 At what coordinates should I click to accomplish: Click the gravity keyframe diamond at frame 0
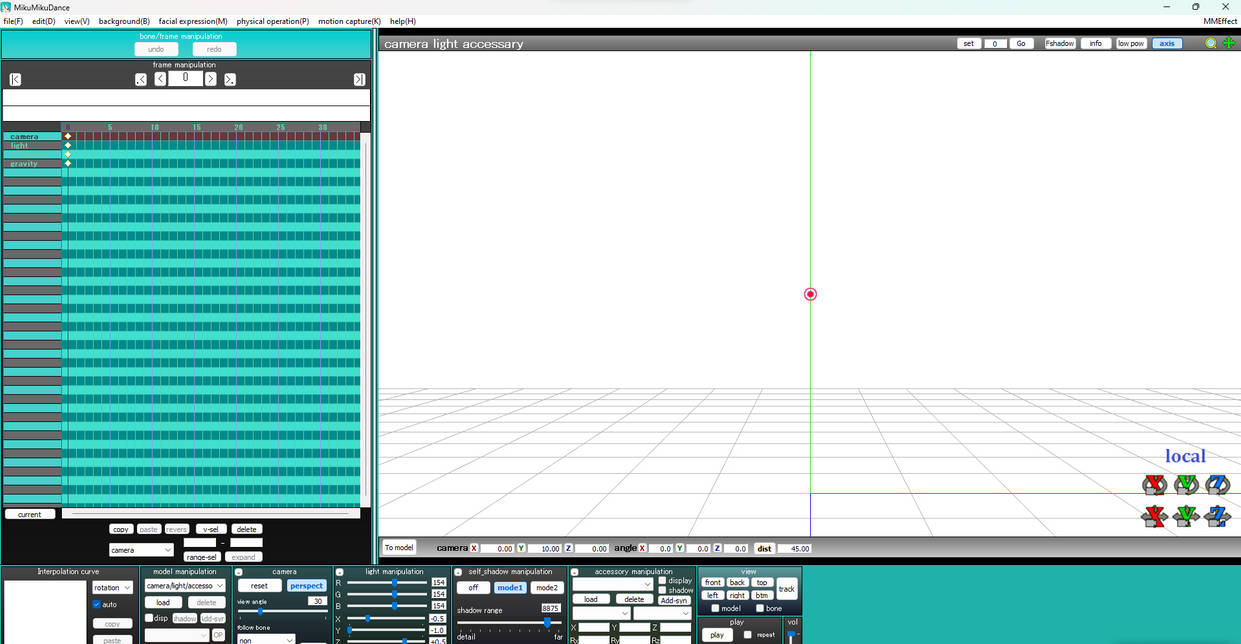[68, 163]
